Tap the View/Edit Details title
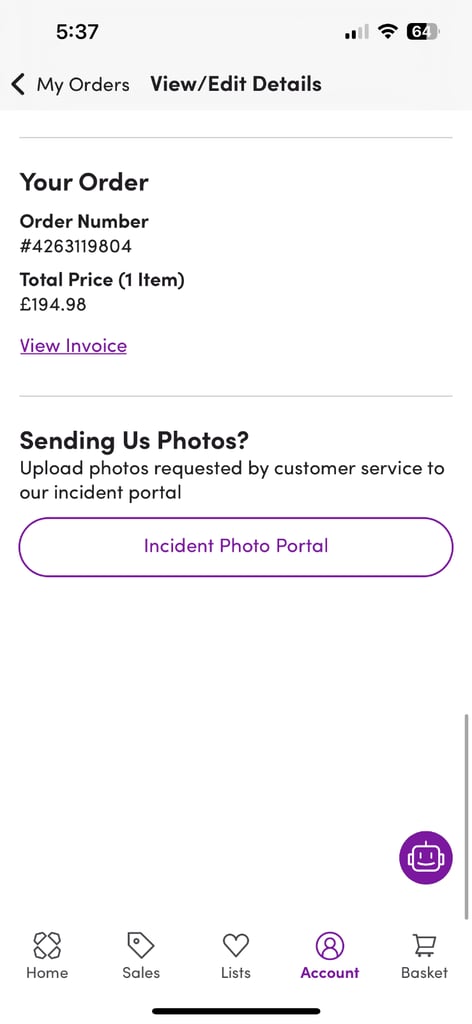The width and height of the screenshot is (472, 1024). (x=236, y=84)
